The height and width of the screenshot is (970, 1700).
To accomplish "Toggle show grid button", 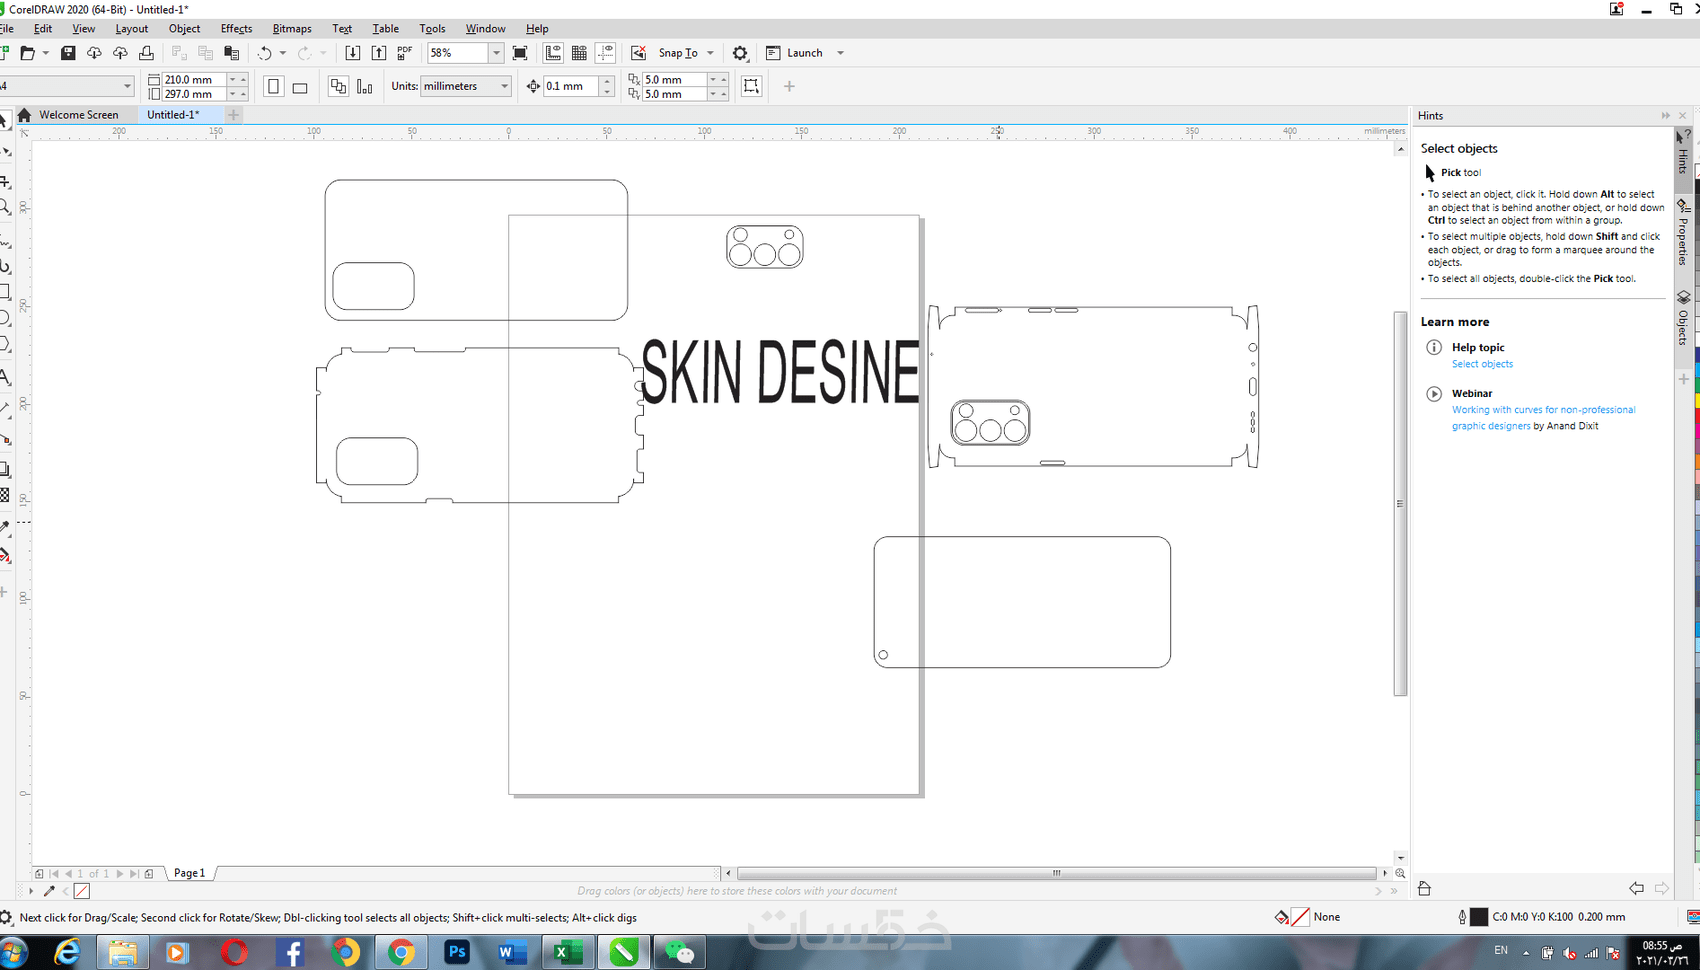I will pyautogui.click(x=579, y=53).
